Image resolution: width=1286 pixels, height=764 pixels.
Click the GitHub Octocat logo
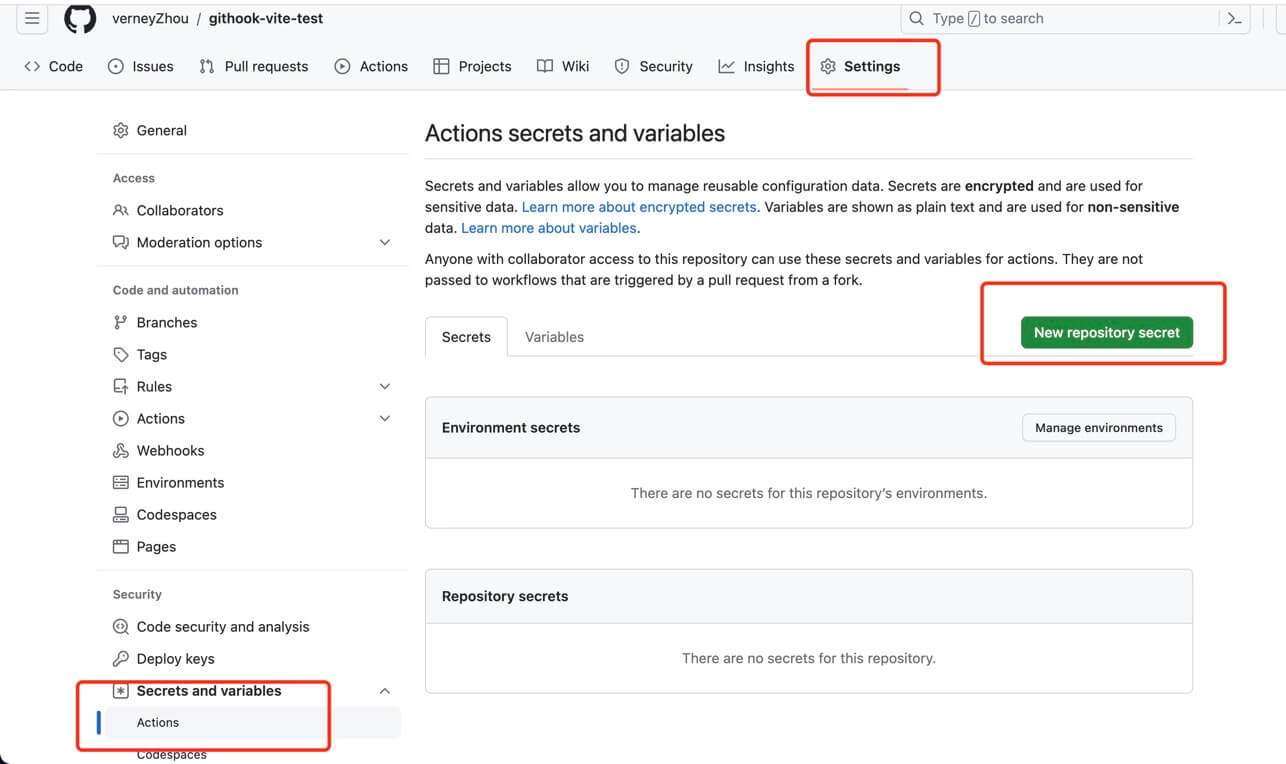(80, 18)
